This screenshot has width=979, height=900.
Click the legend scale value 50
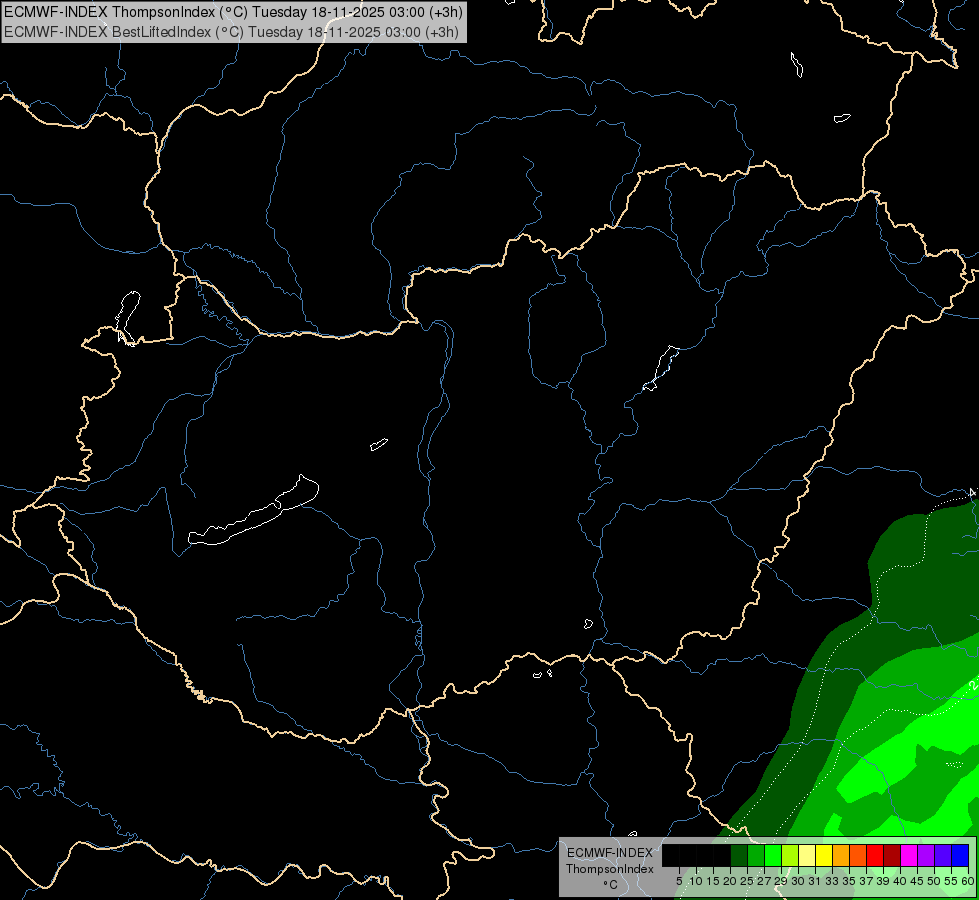pos(934,881)
